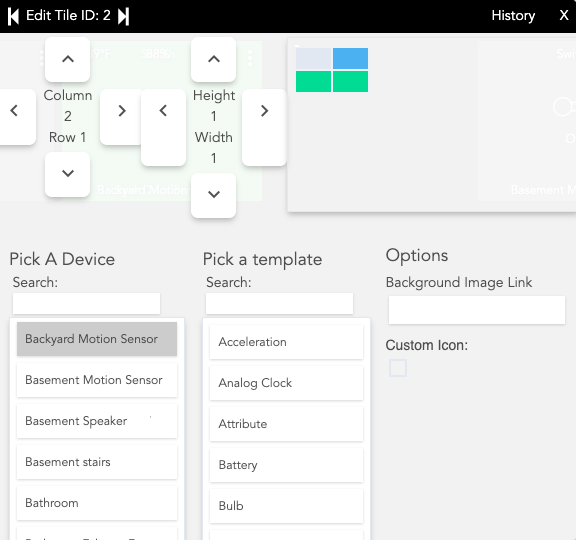The width and height of the screenshot is (576, 540).
Task: Go to the previous tile using skip-back icon
Action: (x=13, y=17)
